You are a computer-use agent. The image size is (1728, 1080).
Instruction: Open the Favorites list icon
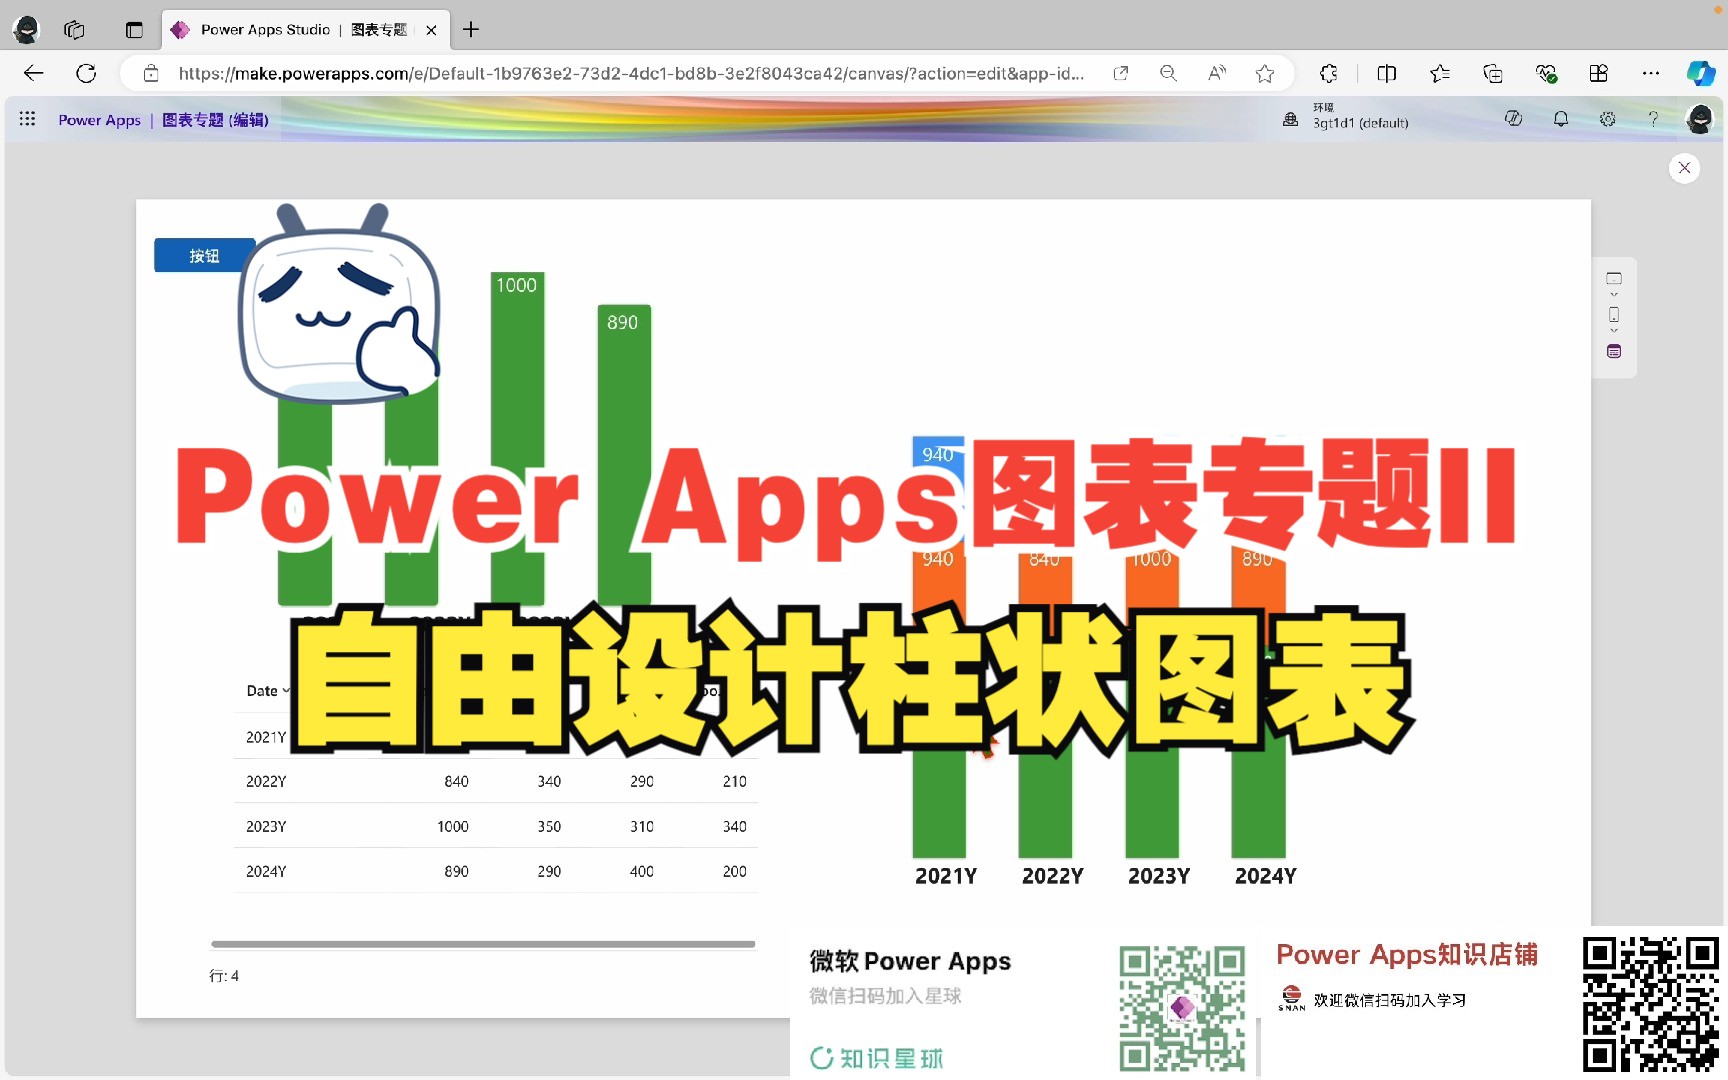[1440, 73]
